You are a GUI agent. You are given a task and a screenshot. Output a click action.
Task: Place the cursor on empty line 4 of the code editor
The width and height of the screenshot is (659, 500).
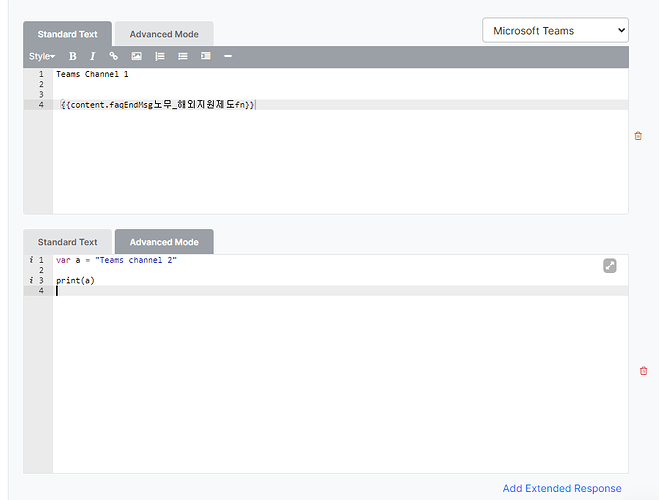point(340,291)
